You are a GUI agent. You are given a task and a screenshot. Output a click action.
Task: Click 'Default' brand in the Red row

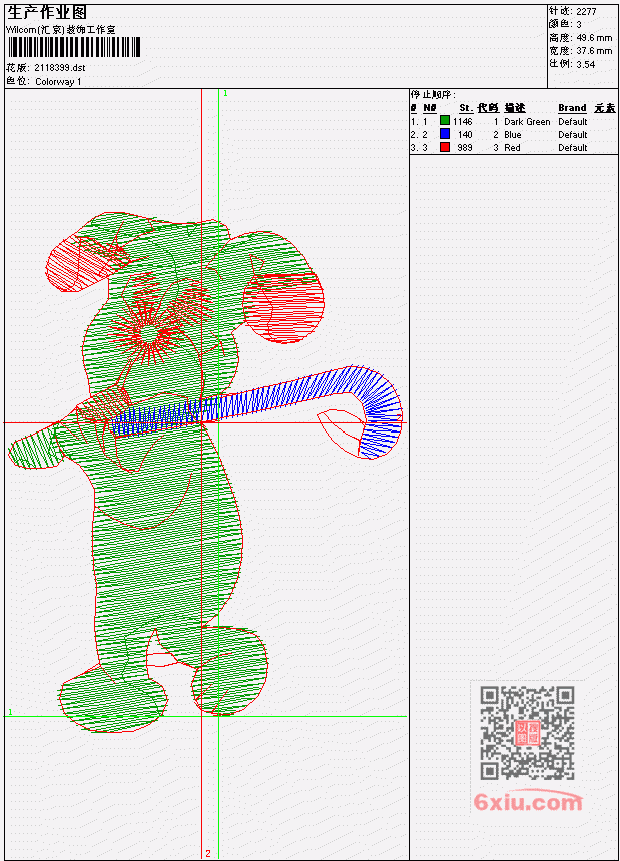573,148
